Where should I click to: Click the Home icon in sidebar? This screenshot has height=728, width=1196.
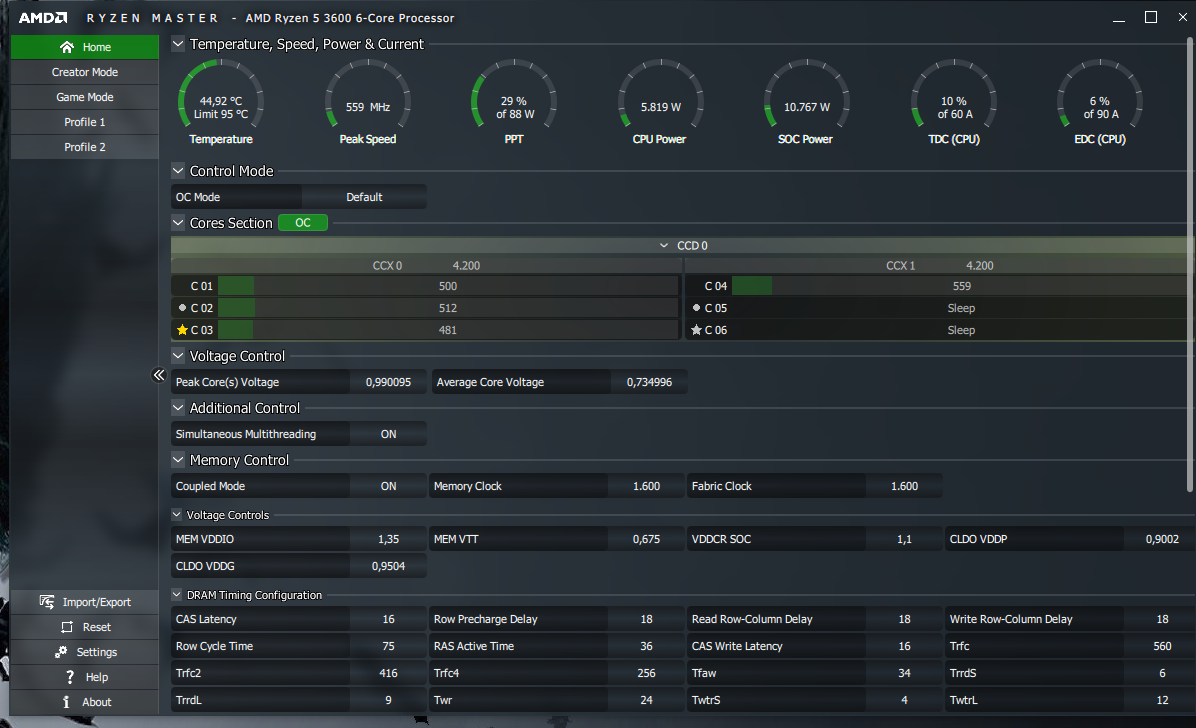pyautogui.click(x=67, y=47)
